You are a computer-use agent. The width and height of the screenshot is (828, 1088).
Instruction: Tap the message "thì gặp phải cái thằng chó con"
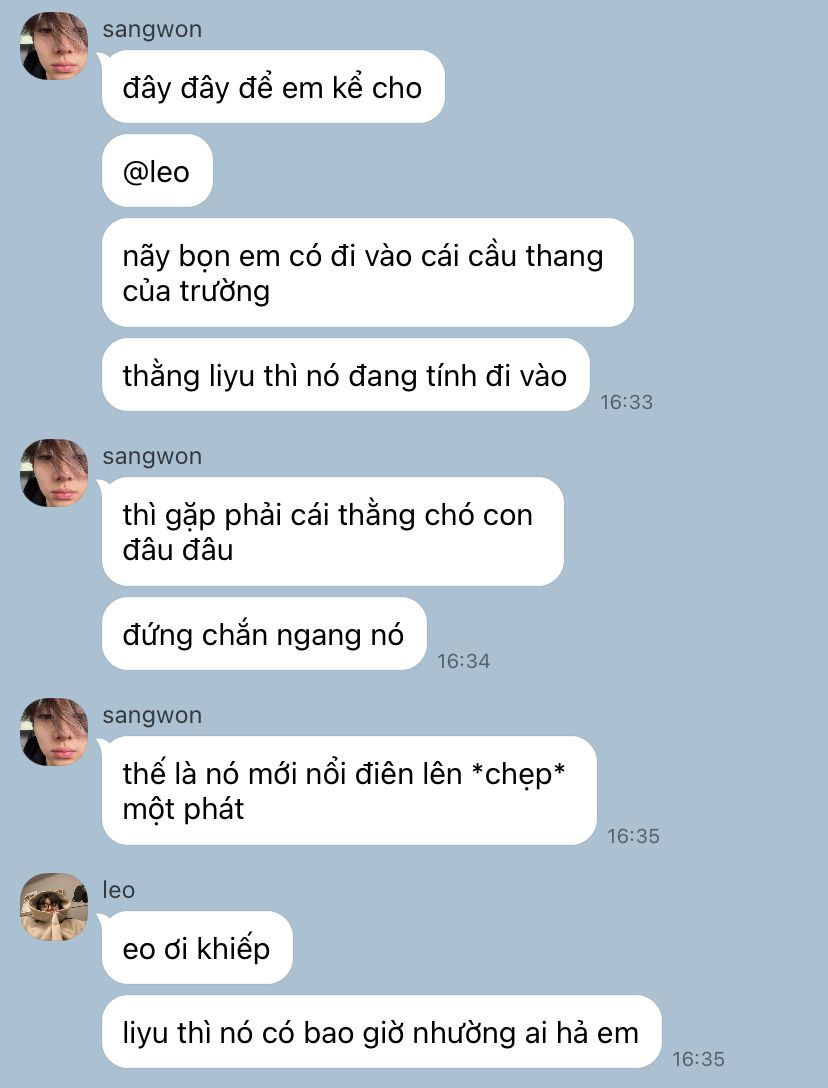point(332,532)
